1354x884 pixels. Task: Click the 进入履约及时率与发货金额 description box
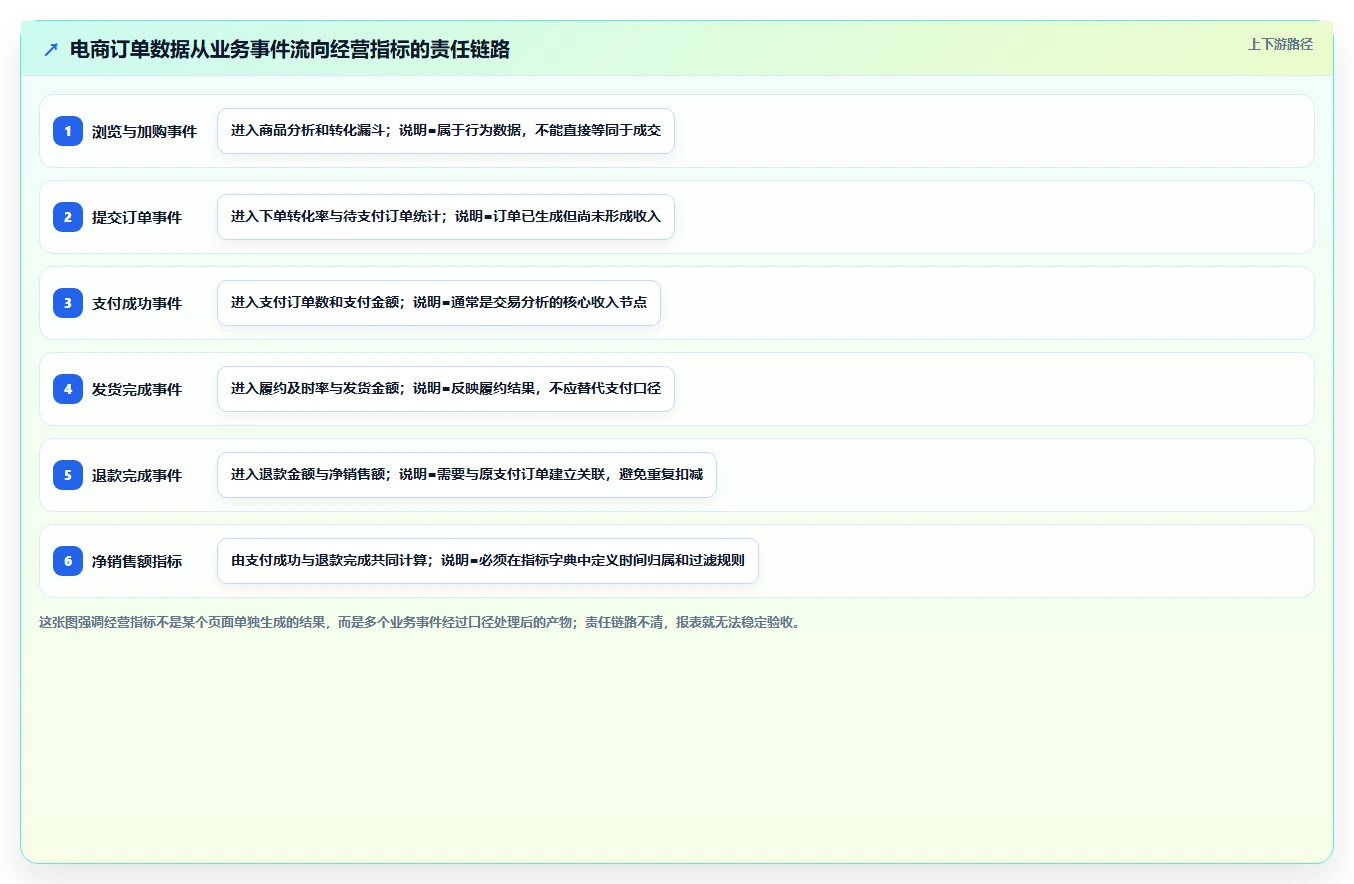pyautogui.click(x=446, y=389)
